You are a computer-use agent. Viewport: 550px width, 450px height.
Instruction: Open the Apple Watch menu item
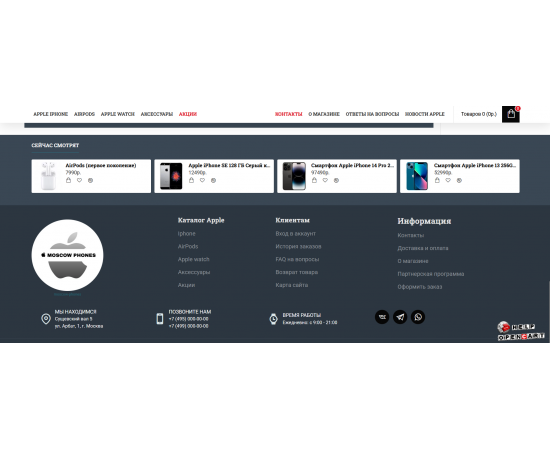[x=118, y=114]
